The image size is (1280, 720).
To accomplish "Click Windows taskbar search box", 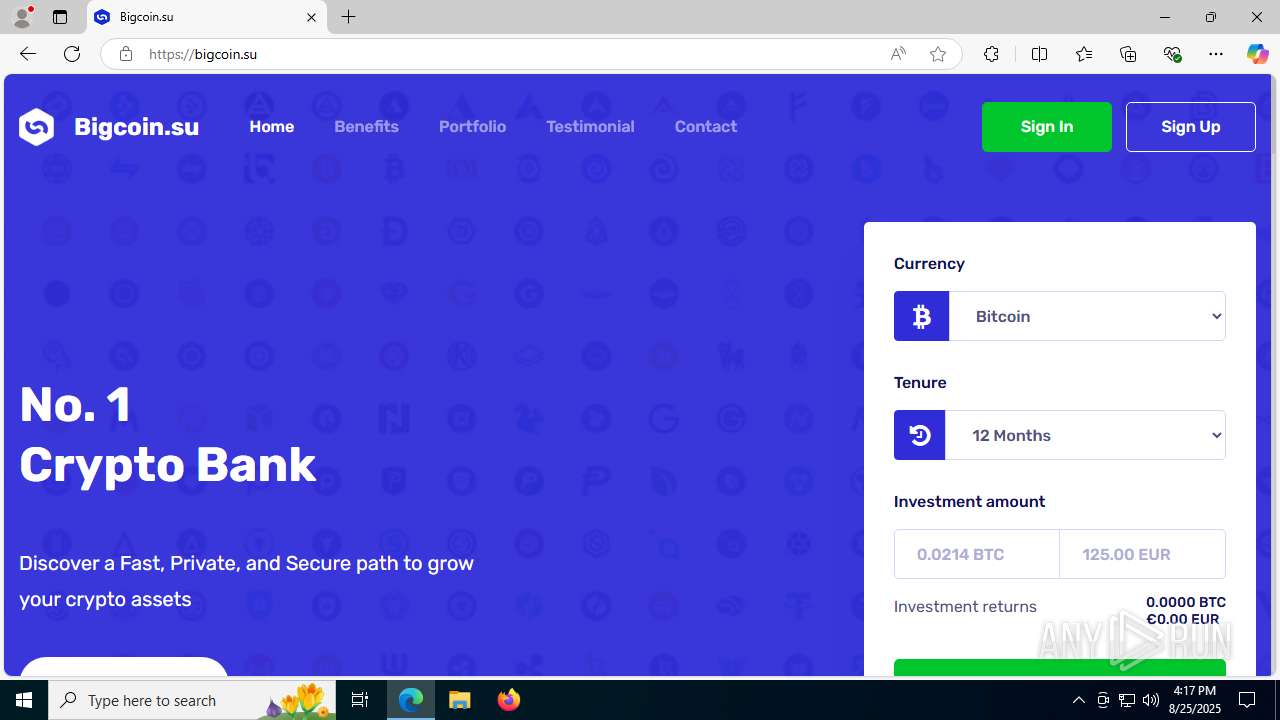I will [x=192, y=700].
